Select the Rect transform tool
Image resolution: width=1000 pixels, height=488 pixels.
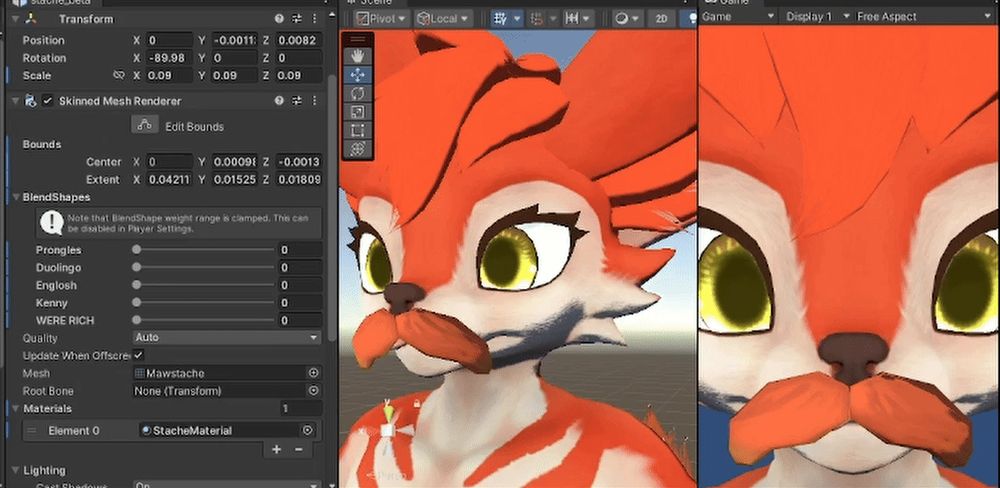[357, 131]
